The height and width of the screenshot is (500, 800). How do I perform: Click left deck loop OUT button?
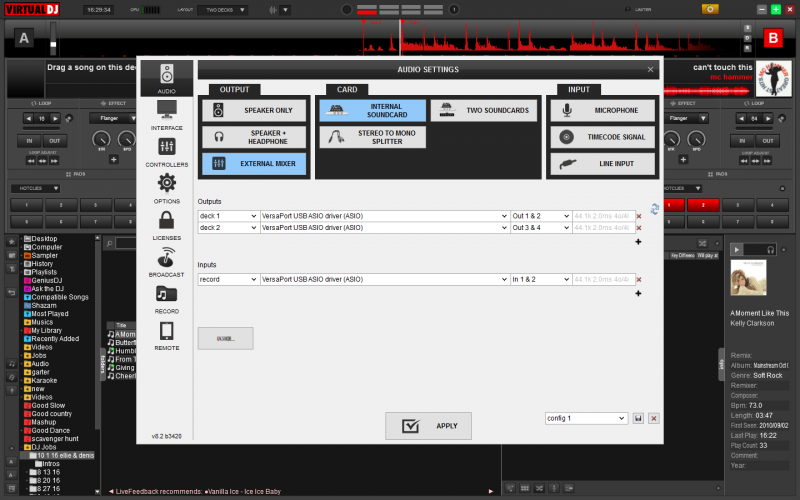click(x=54, y=141)
